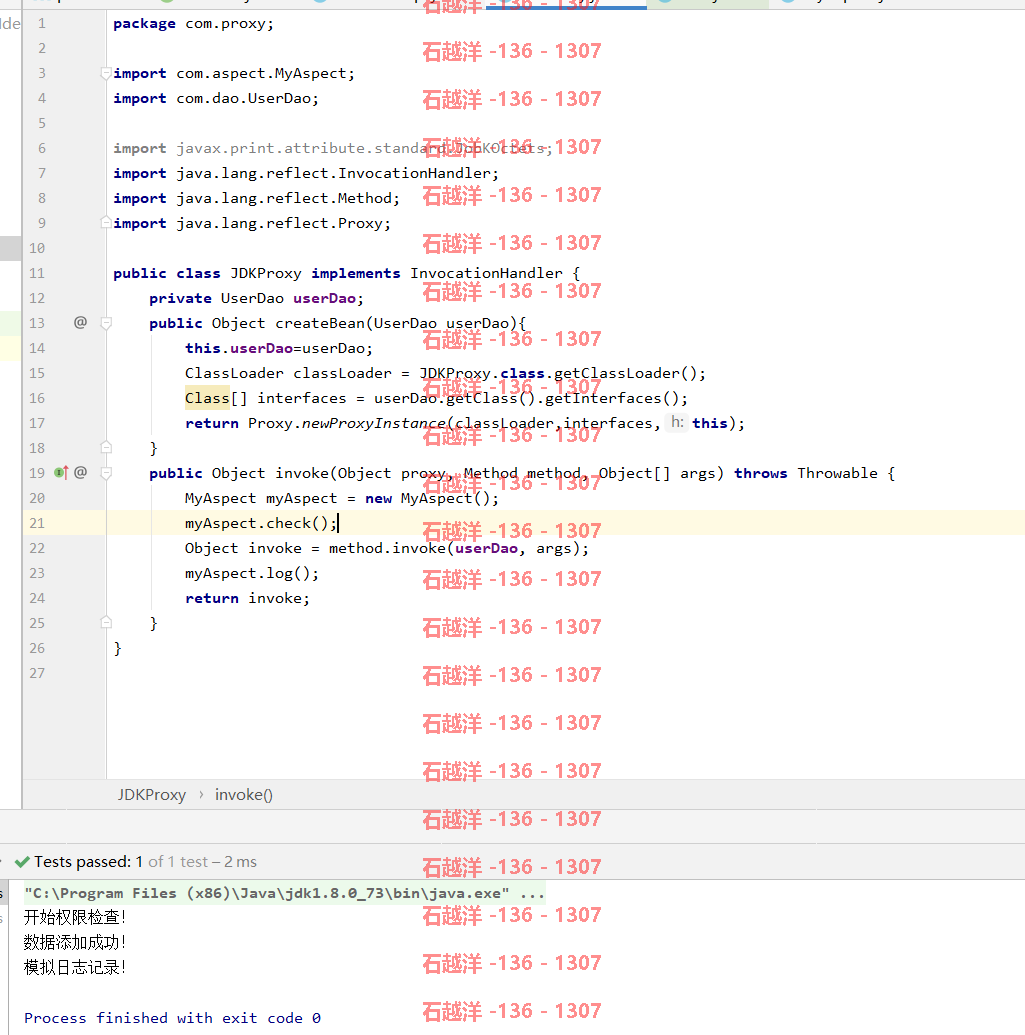Click 'this.userDao' on line 14
1025x1035 pixels.
point(239,349)
